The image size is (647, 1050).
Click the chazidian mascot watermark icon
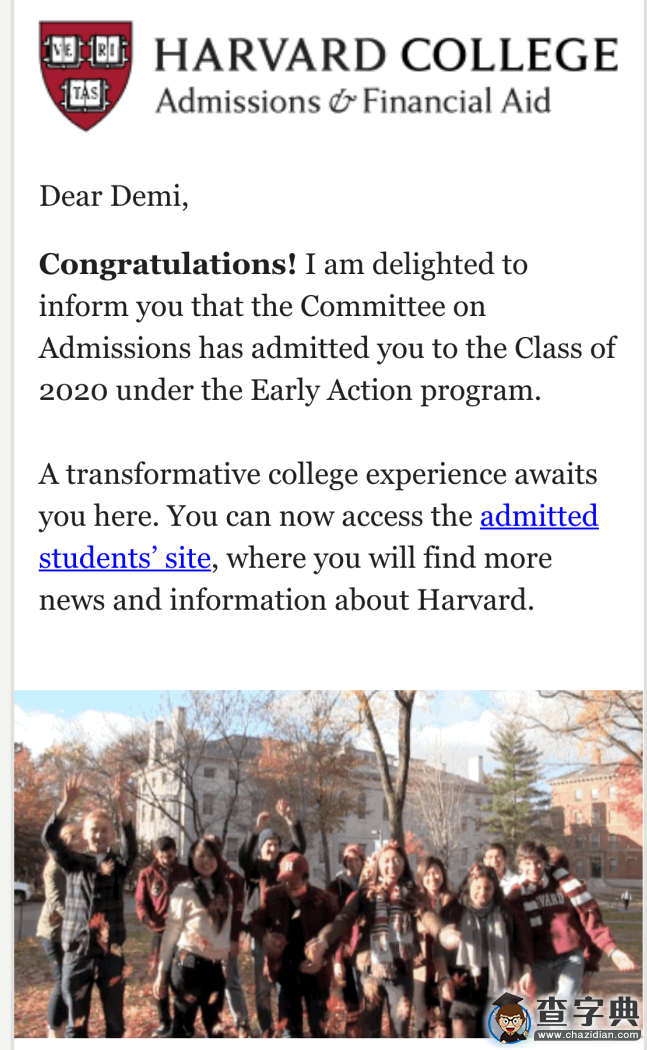click(x=510, y=1018)
